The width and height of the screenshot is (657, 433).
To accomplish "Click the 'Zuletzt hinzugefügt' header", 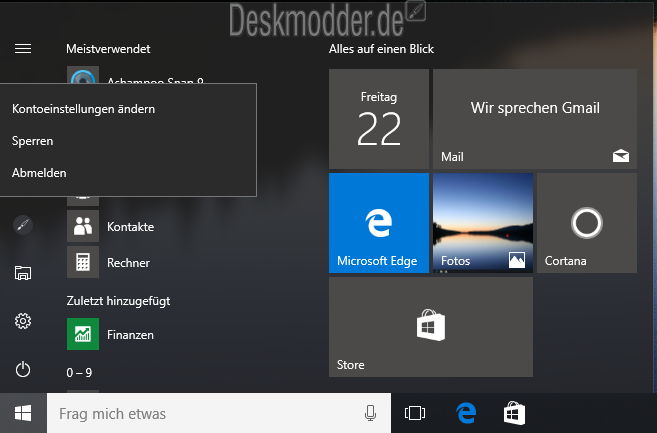I will coord(118,301).
